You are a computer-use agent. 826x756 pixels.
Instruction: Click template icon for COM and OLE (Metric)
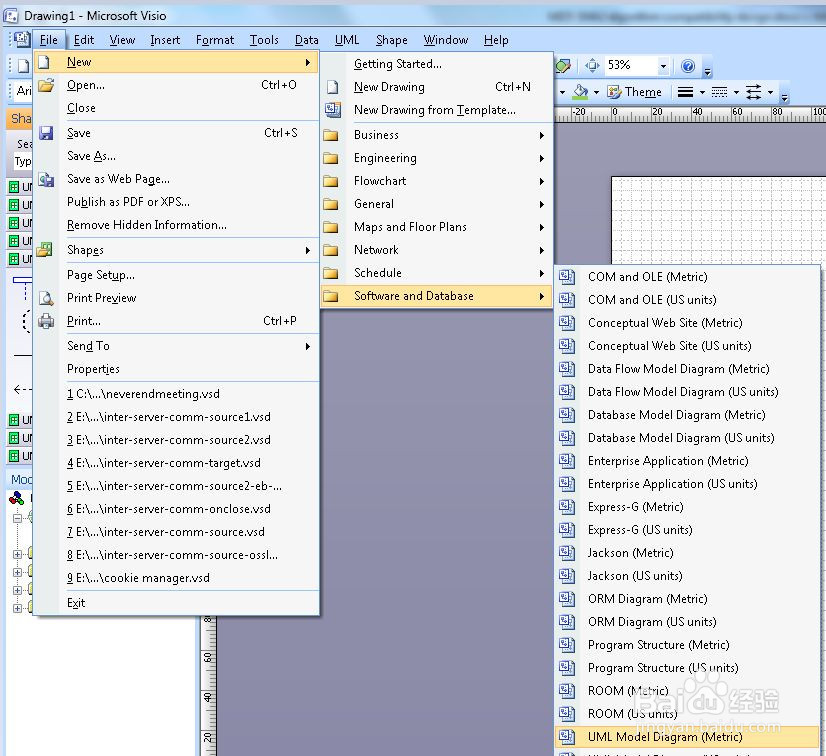[x=567, y=277]
